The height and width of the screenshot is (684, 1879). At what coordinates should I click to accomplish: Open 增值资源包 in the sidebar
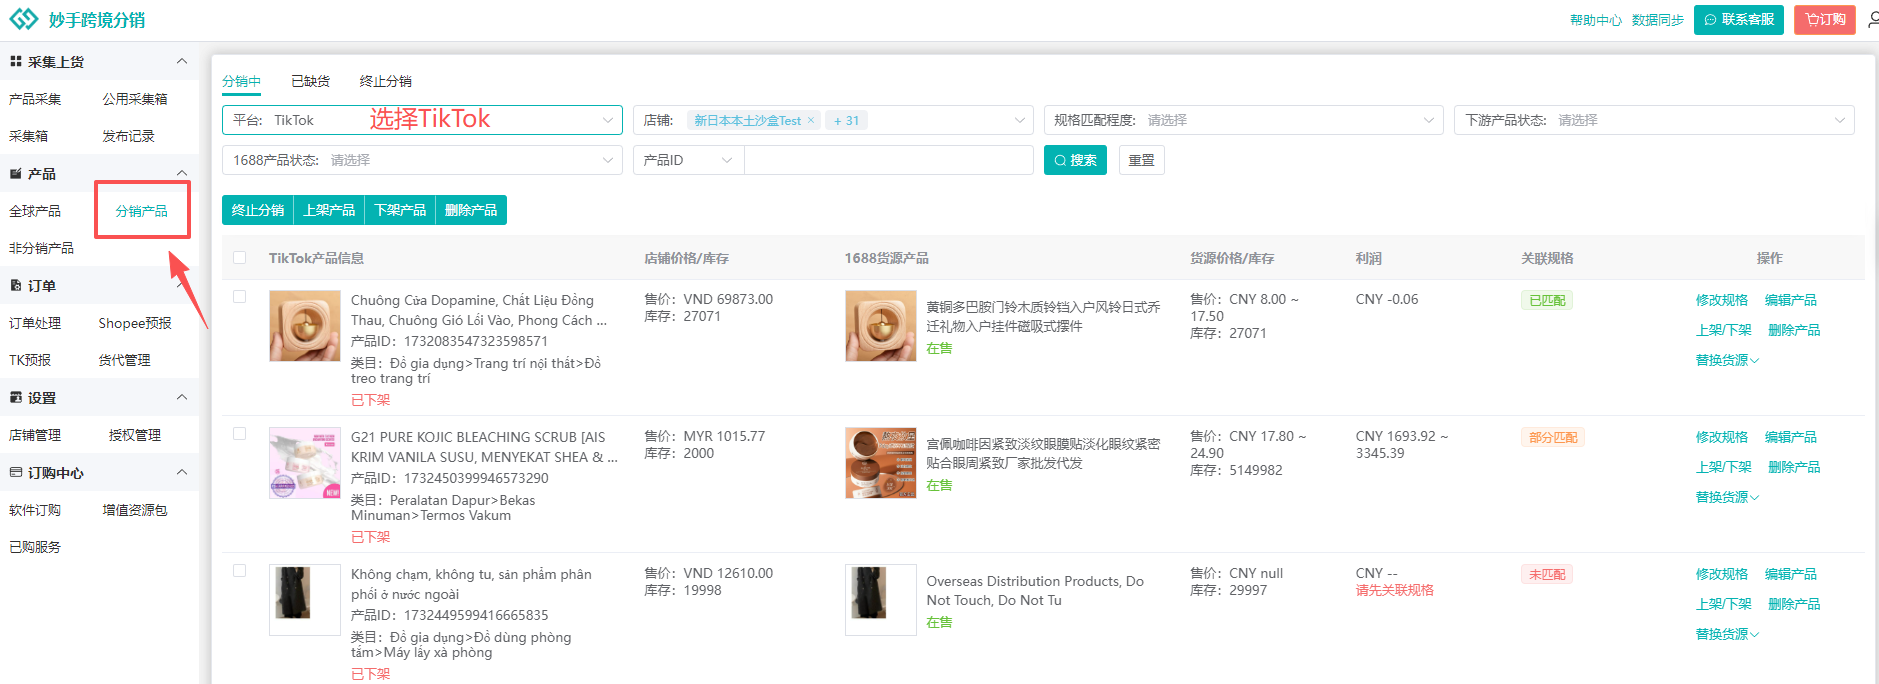135,510
